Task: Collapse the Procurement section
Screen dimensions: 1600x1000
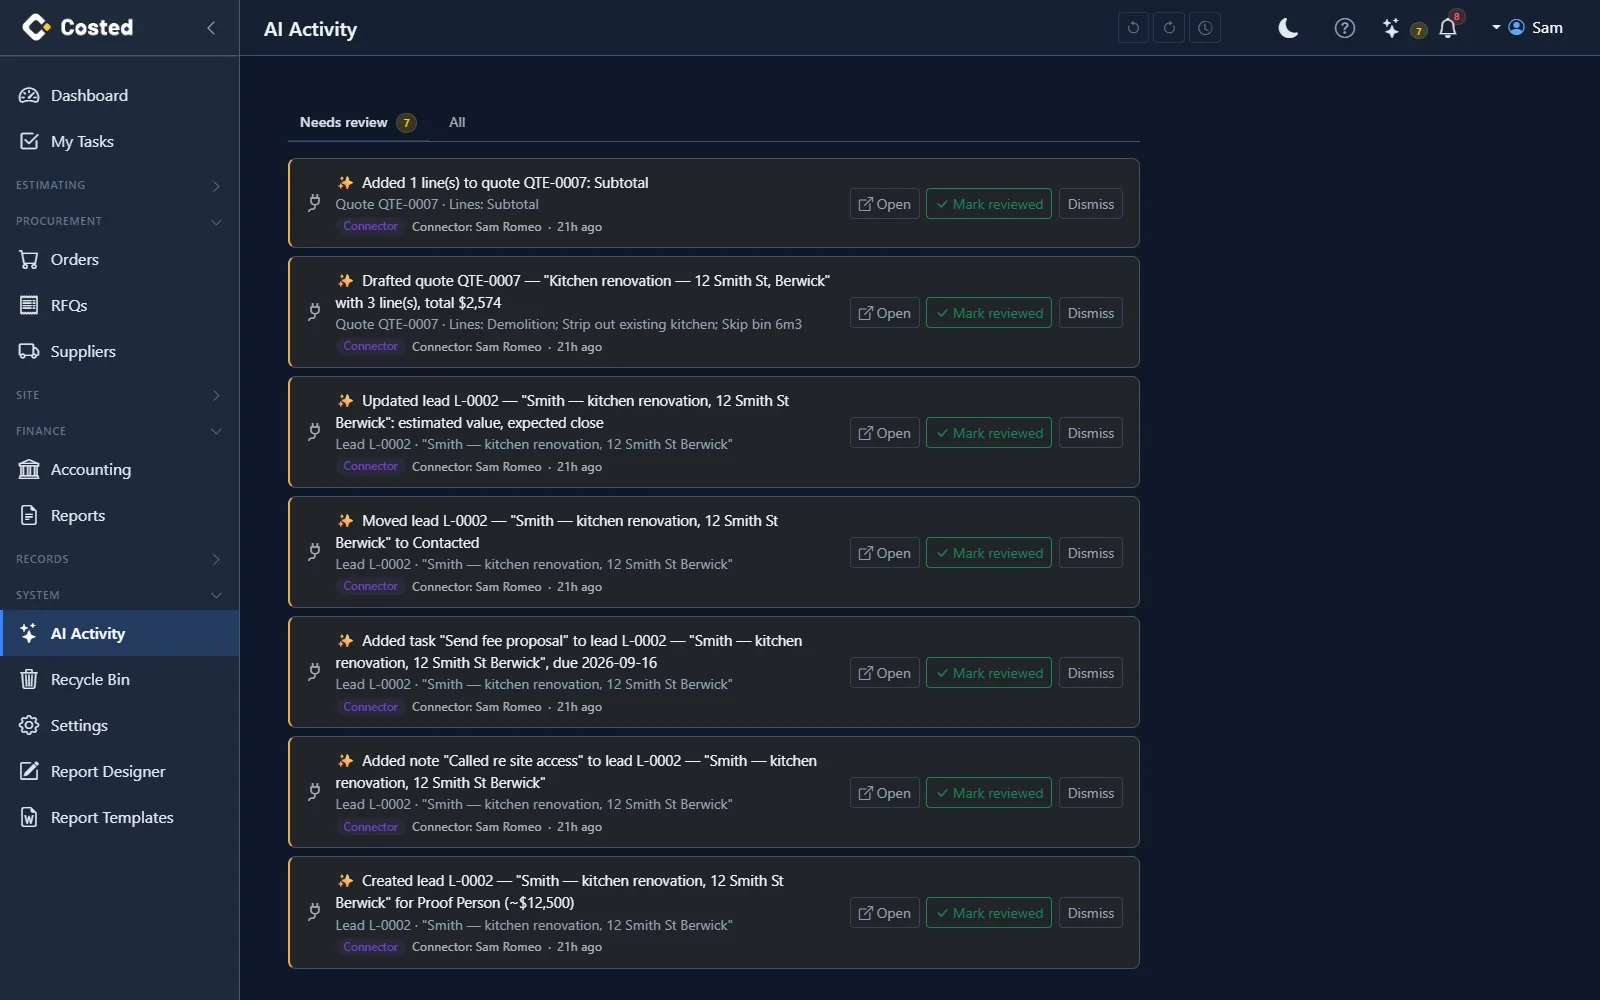Action: tap(119, 221)
